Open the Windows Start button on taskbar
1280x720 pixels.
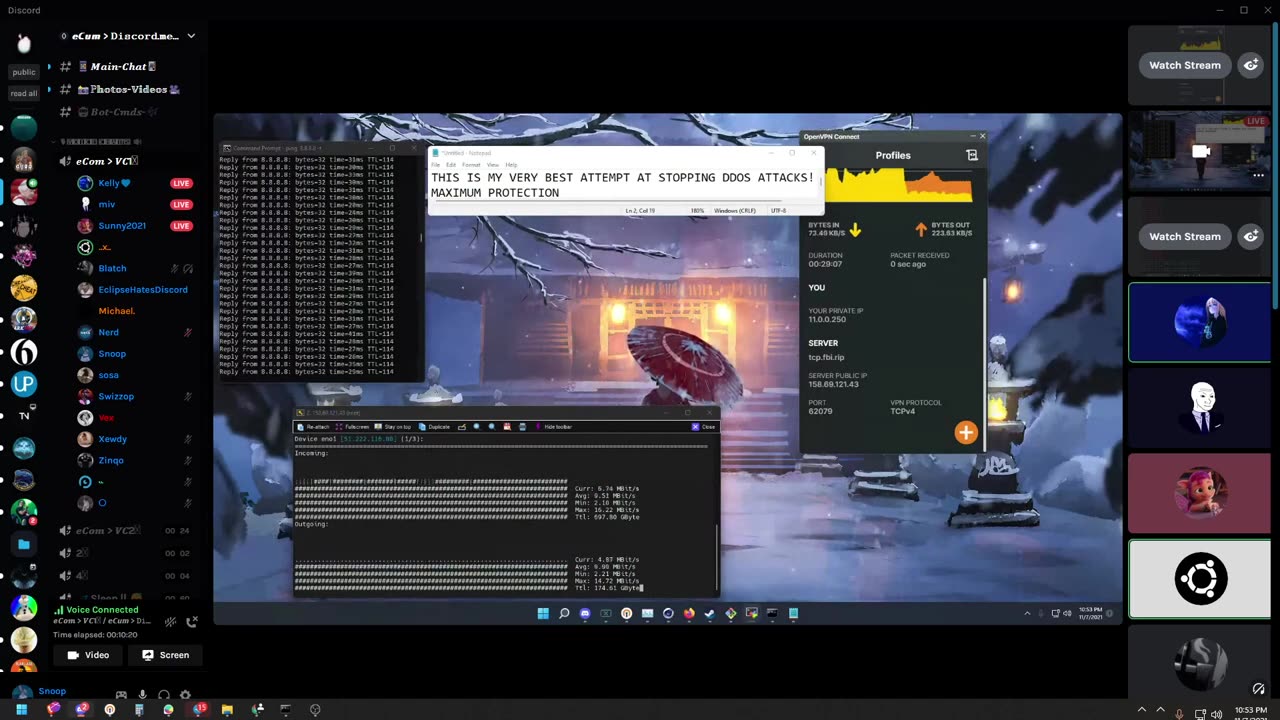point(21,710)
